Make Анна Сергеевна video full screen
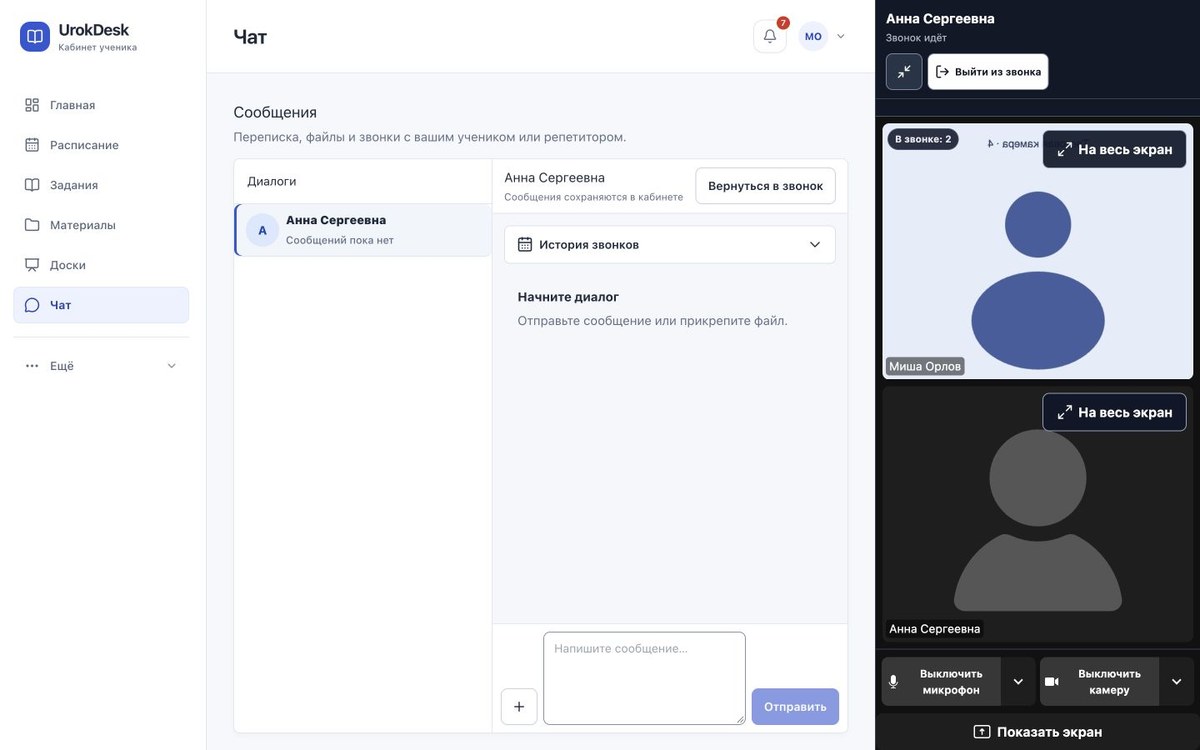 (1114, 412)
